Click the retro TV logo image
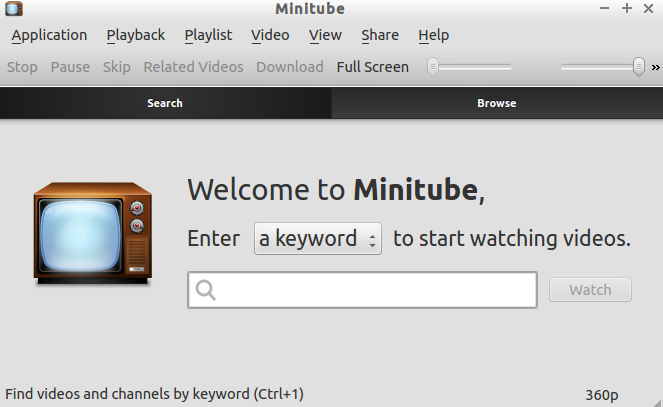The height and width of the screenshot is (407, 663). pos(93,233)
